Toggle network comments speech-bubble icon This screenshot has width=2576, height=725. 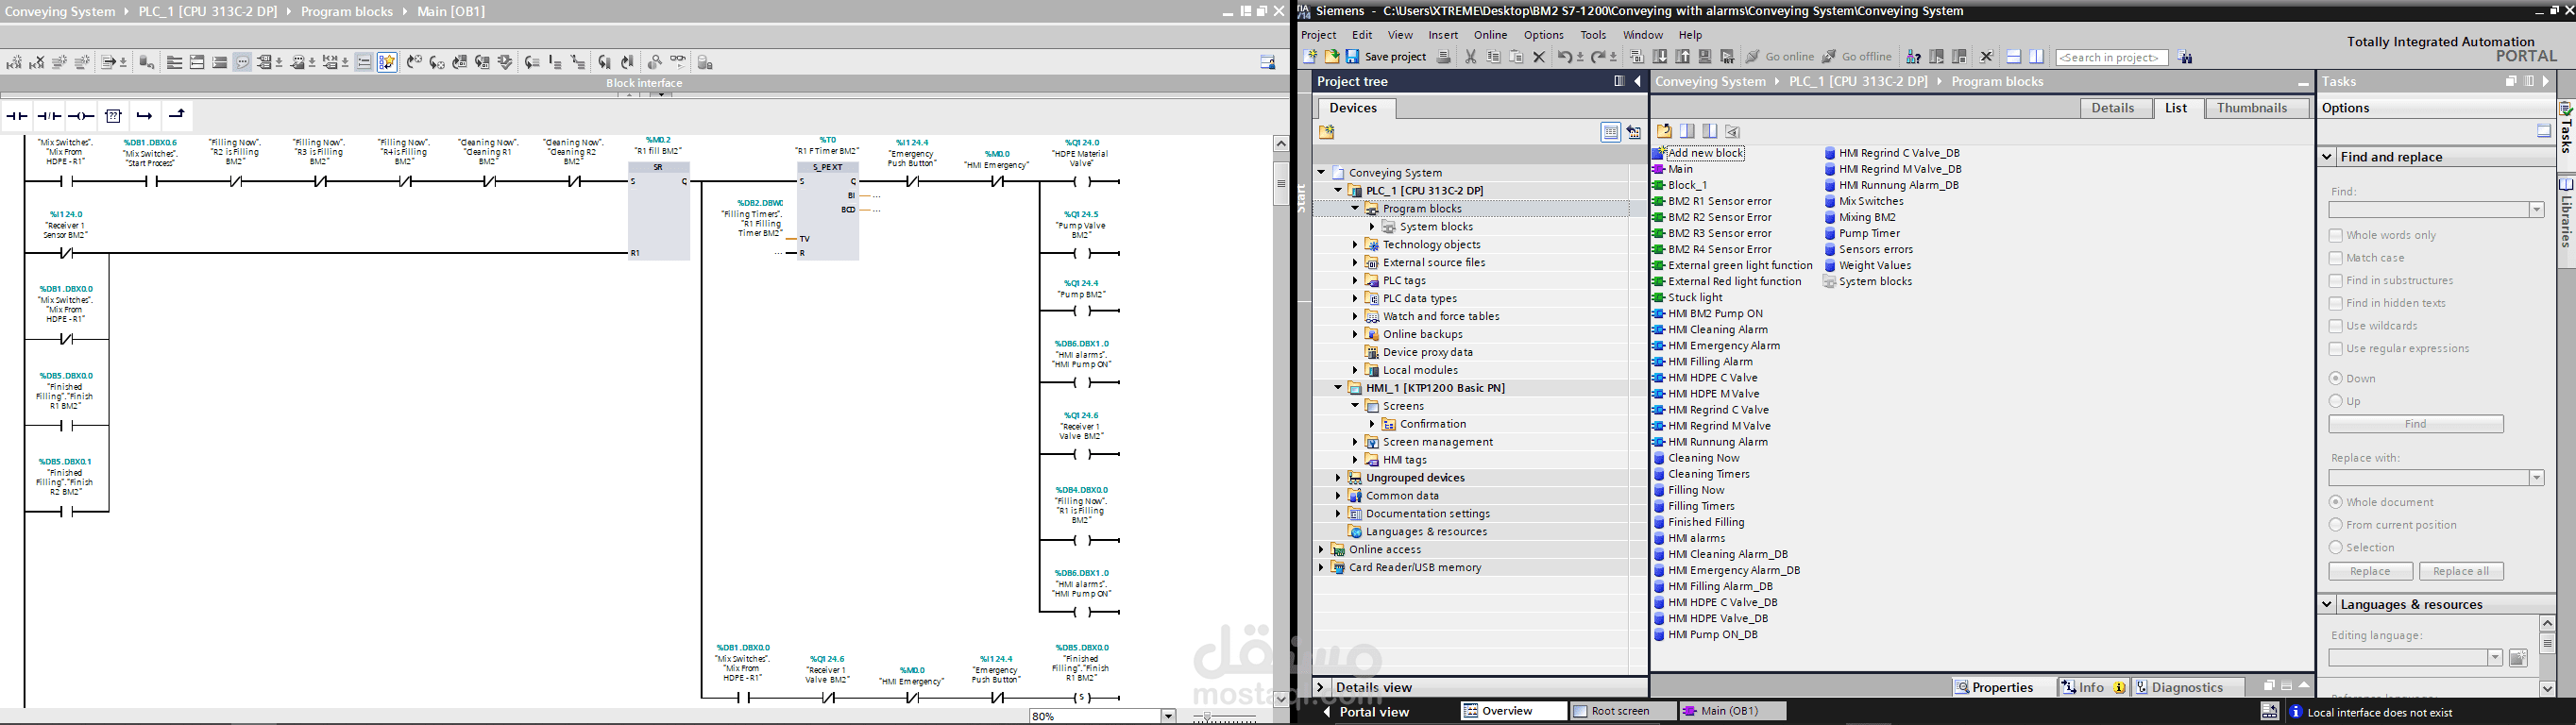[x=242, y=62]
